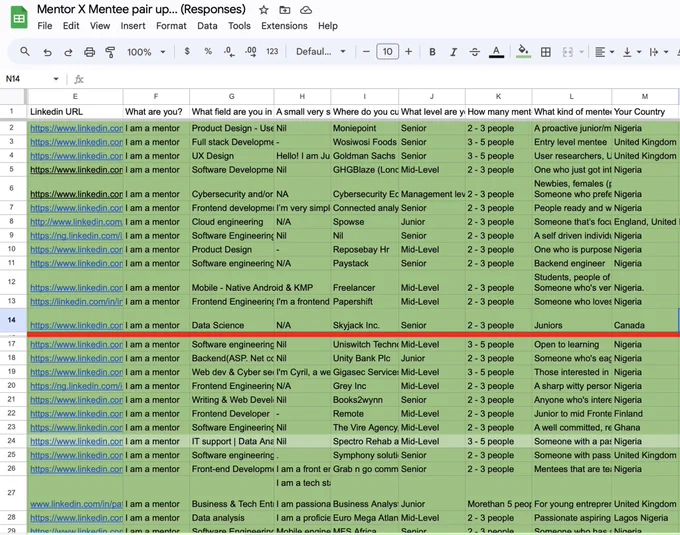Click the font size field showing 10
The image size is (680, 535).
tap(387, 52)
